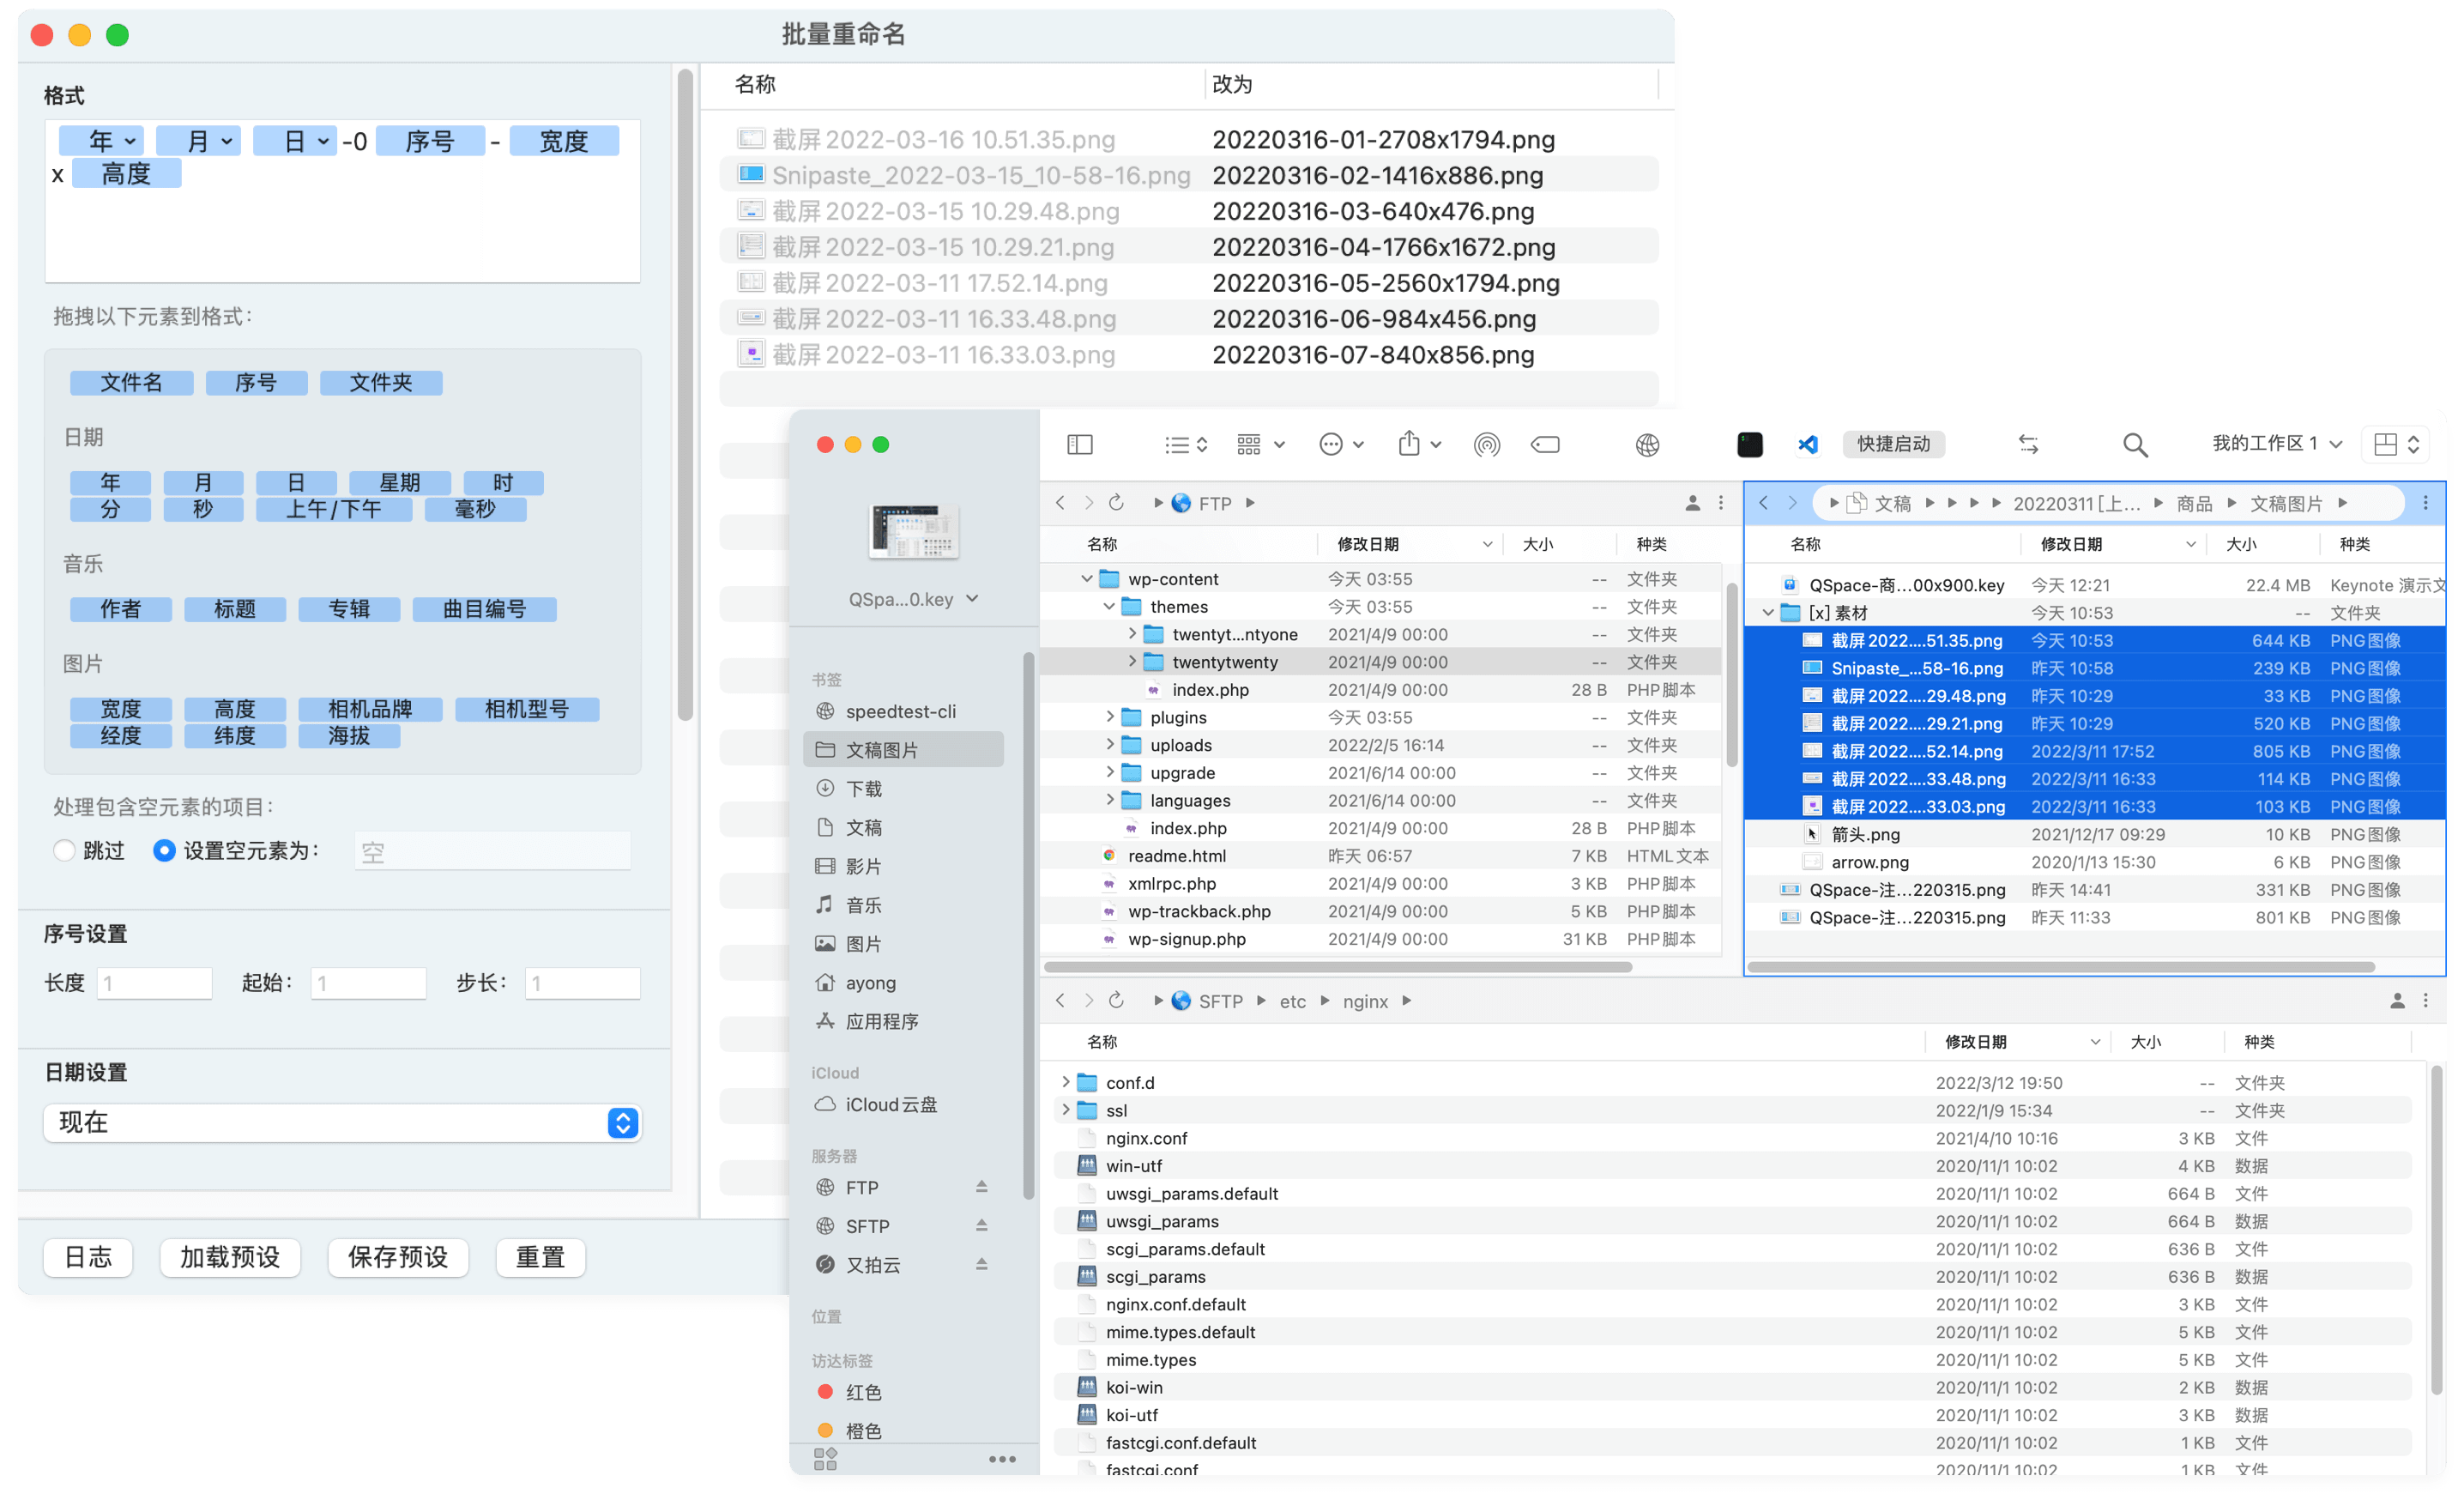This screenshot has height=1500, width=2464.
Task: Click the search magnifier icon
Action: [x=2134, y=444]
